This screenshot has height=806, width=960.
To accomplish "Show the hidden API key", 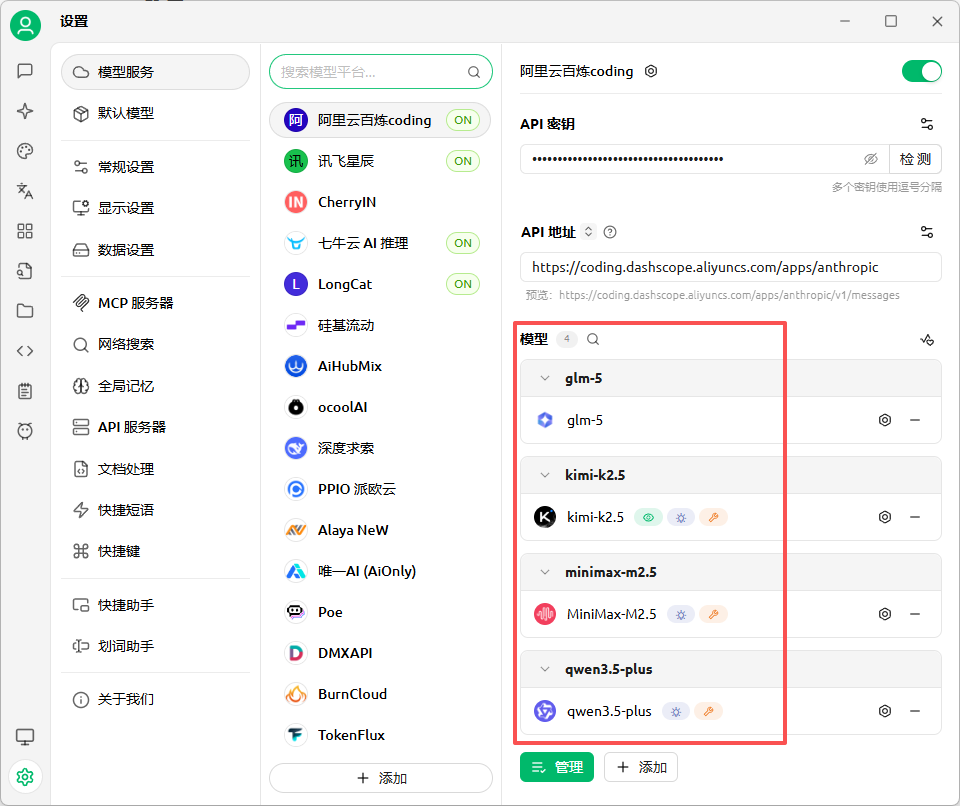I will point(871,159).
